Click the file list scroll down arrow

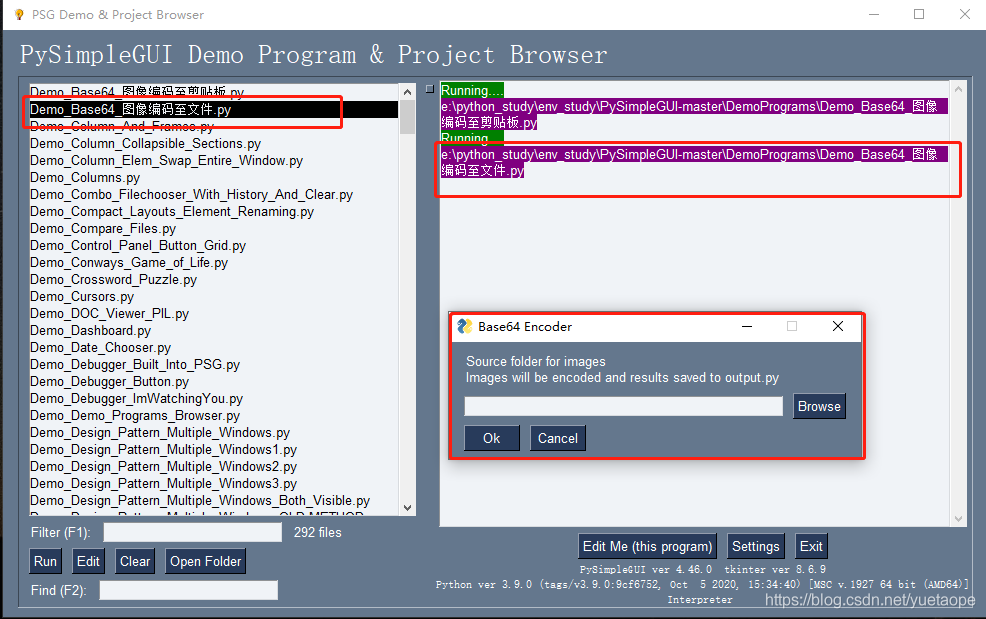coord(407,508)
